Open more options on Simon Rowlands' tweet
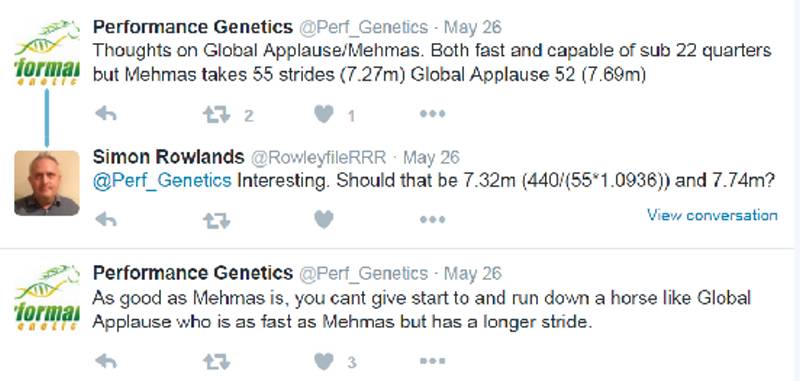This screenshot has height=381, width=800. click(433, 220)
